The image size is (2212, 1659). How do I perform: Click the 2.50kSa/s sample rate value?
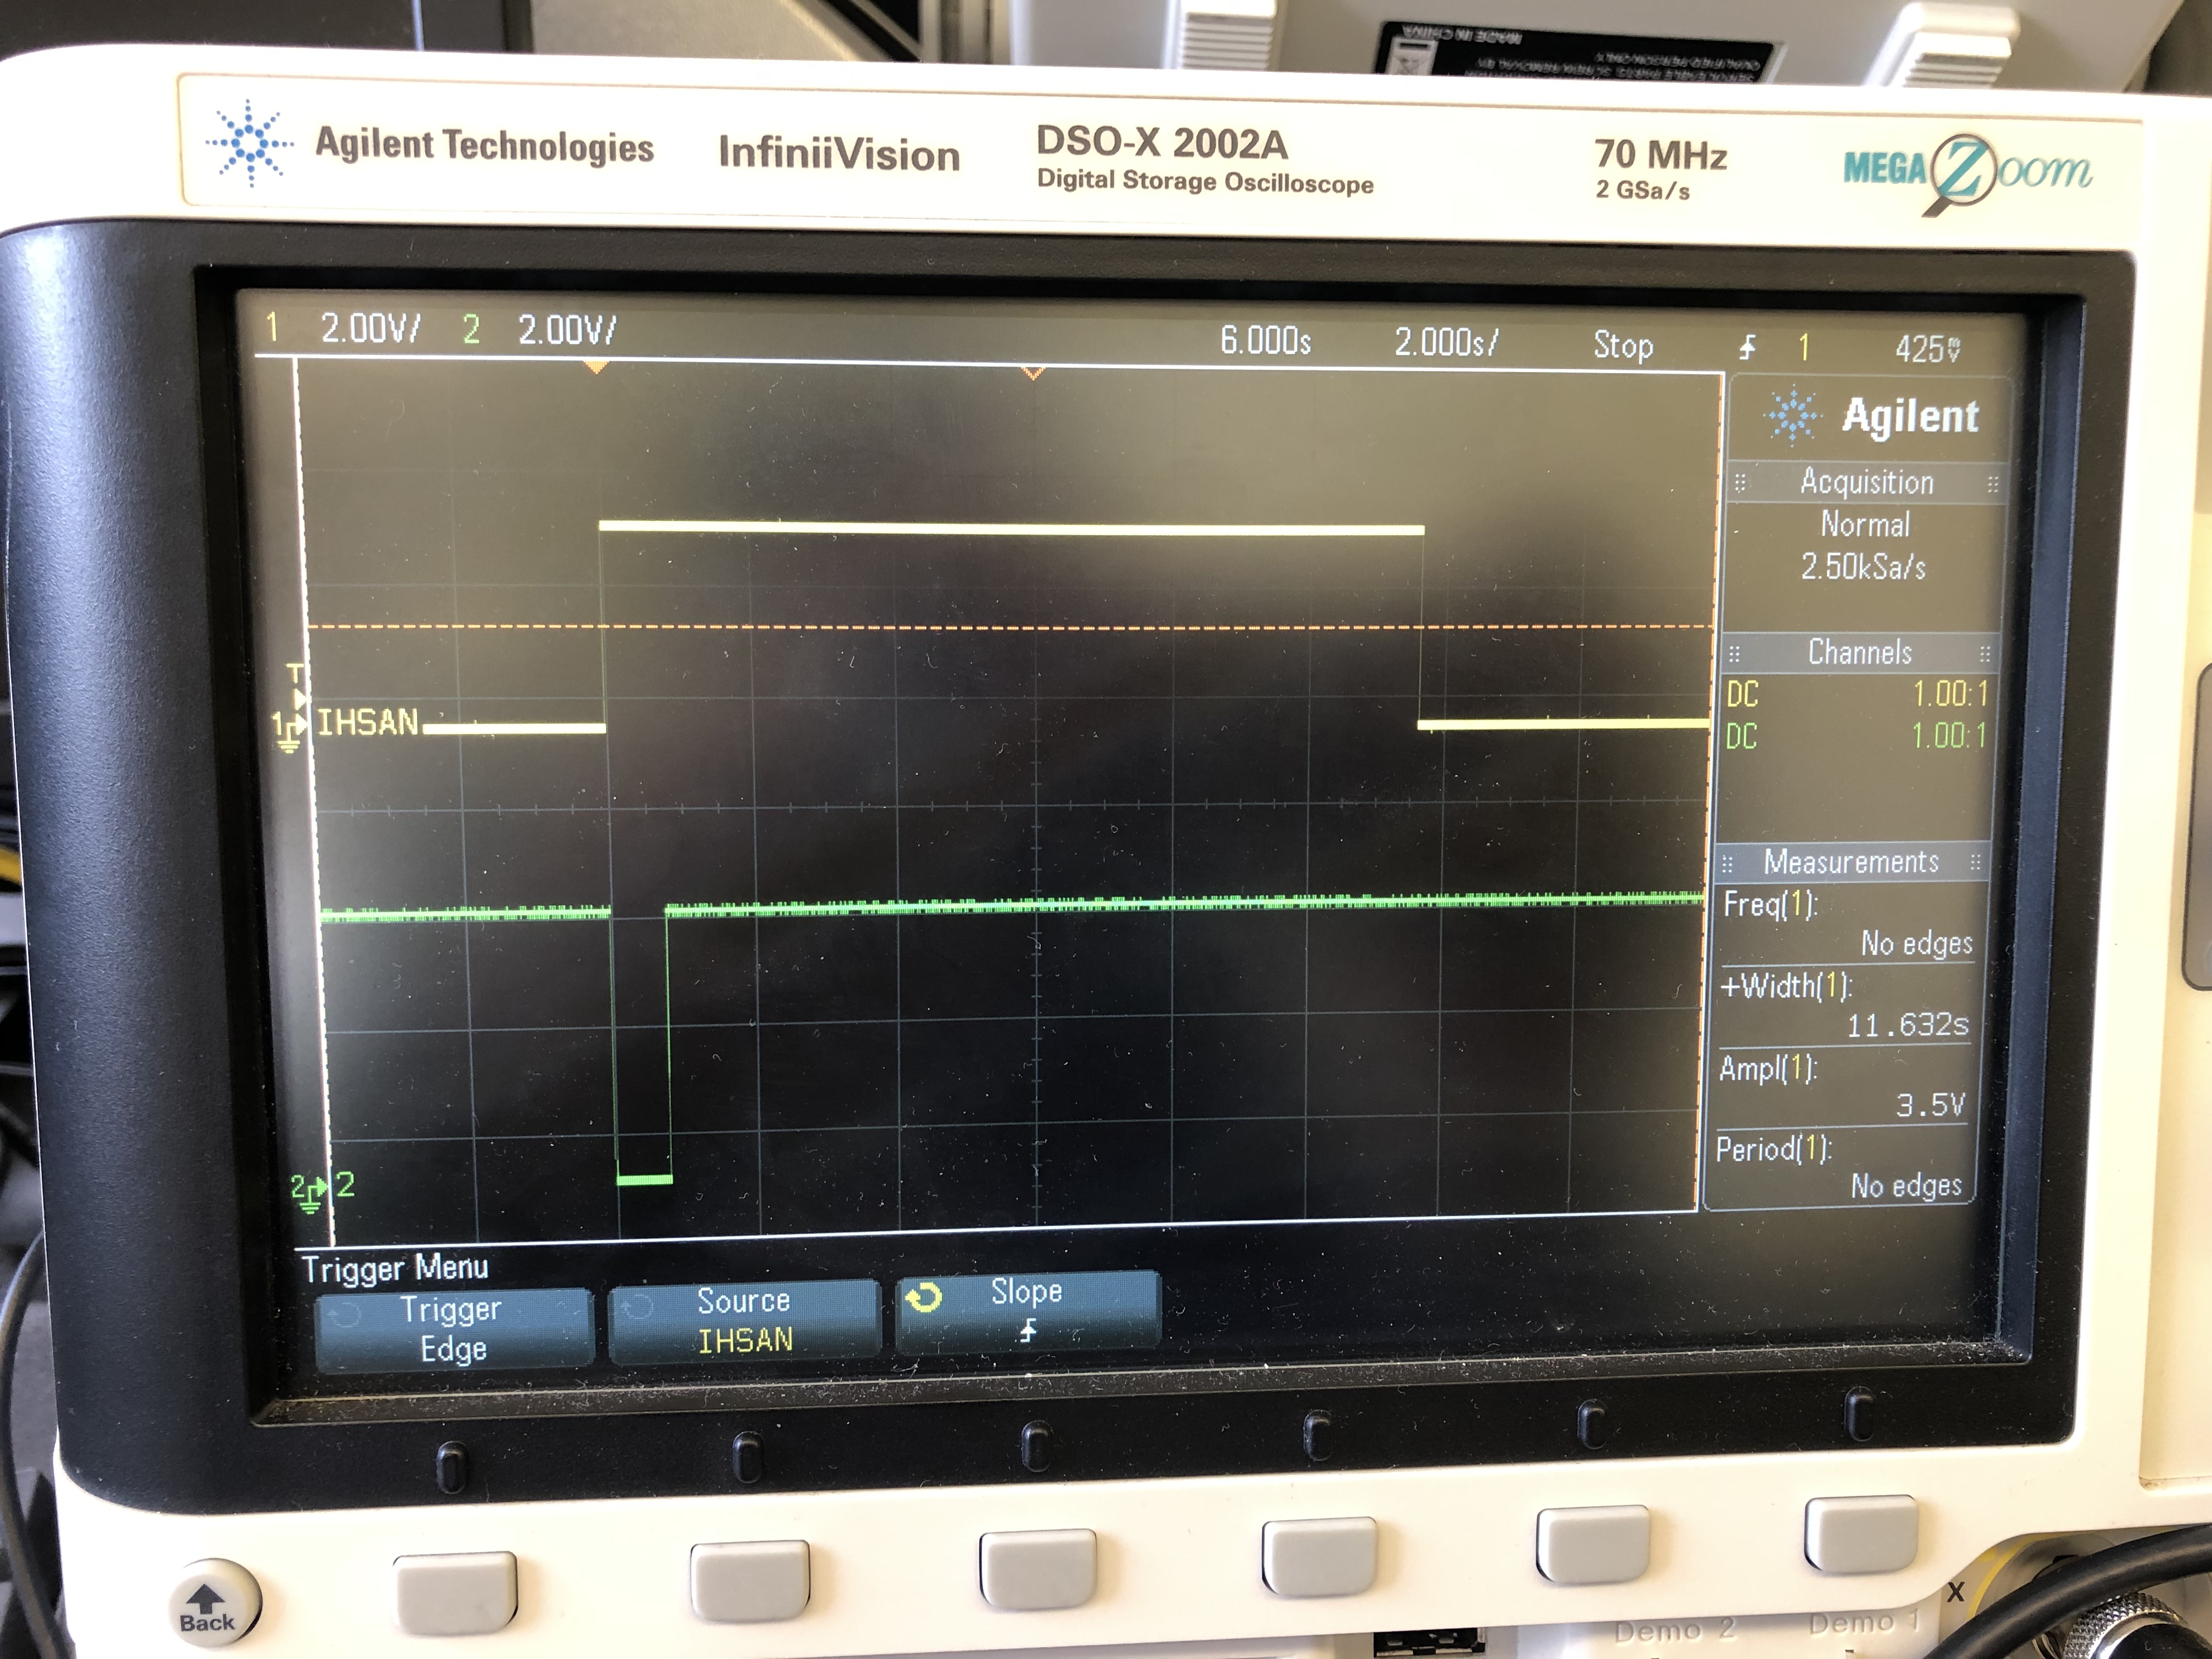[x=1863, y=567]
